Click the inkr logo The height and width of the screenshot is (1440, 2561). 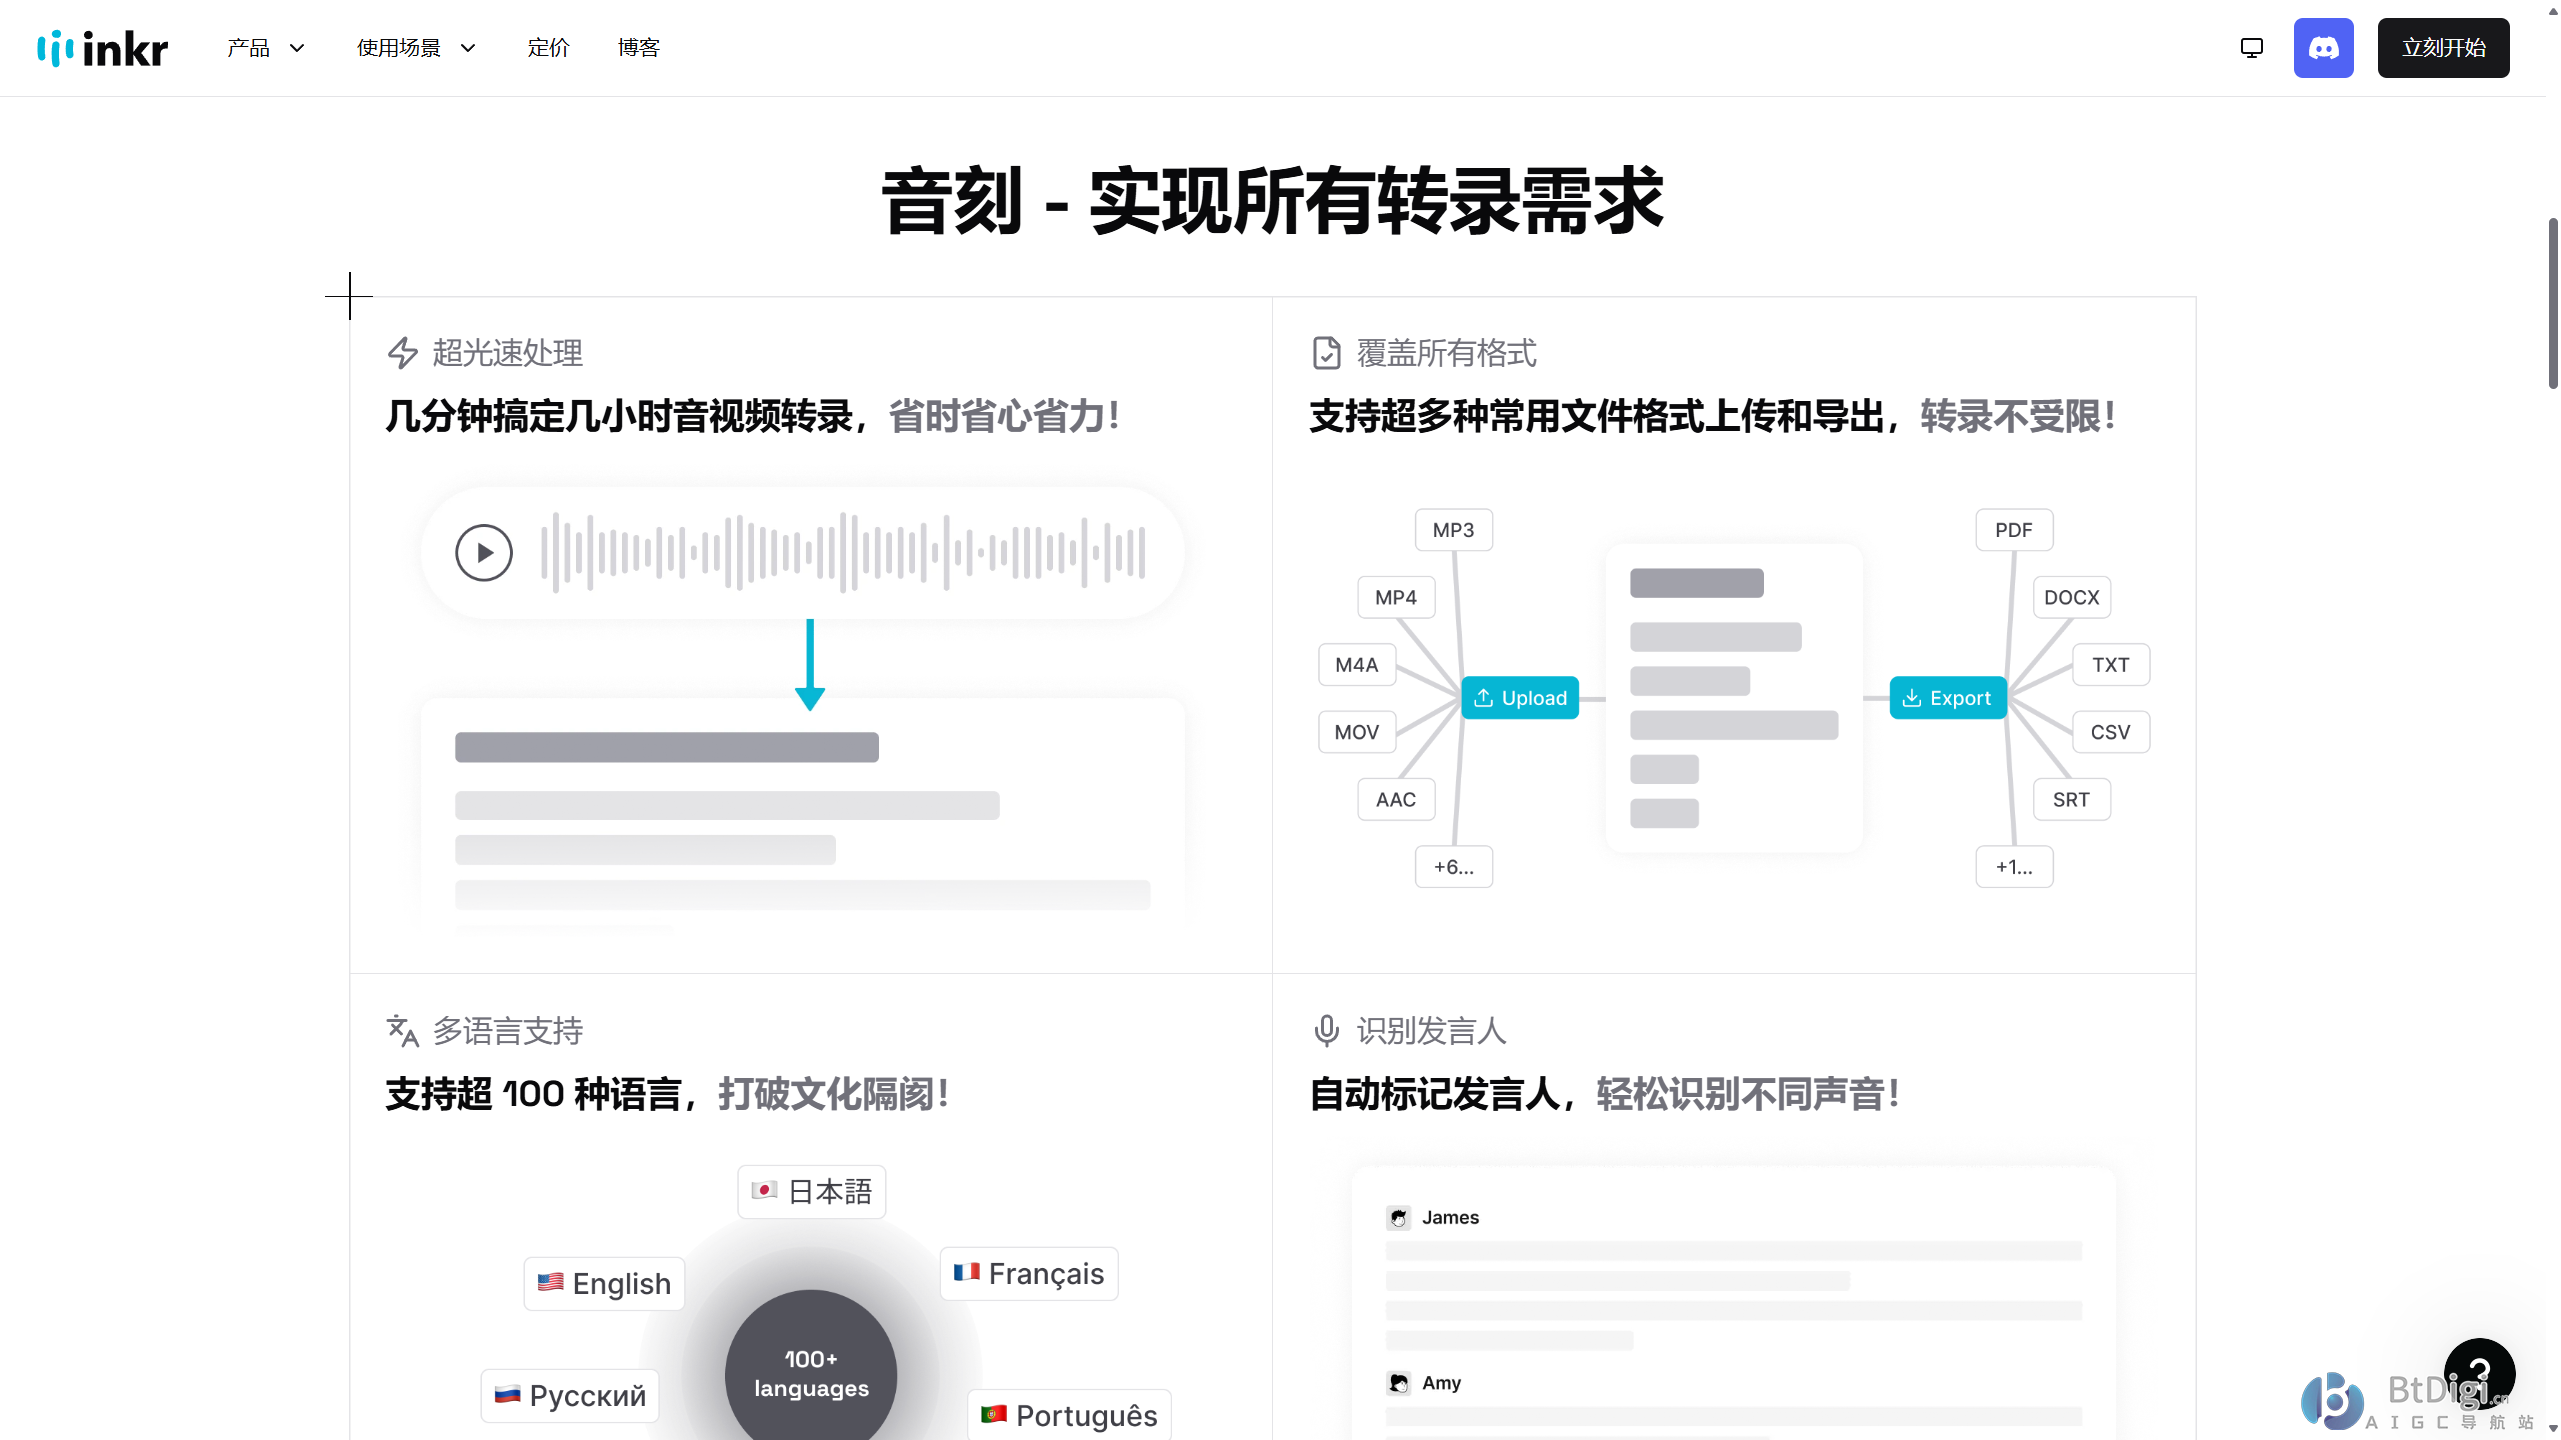point(102,48)
